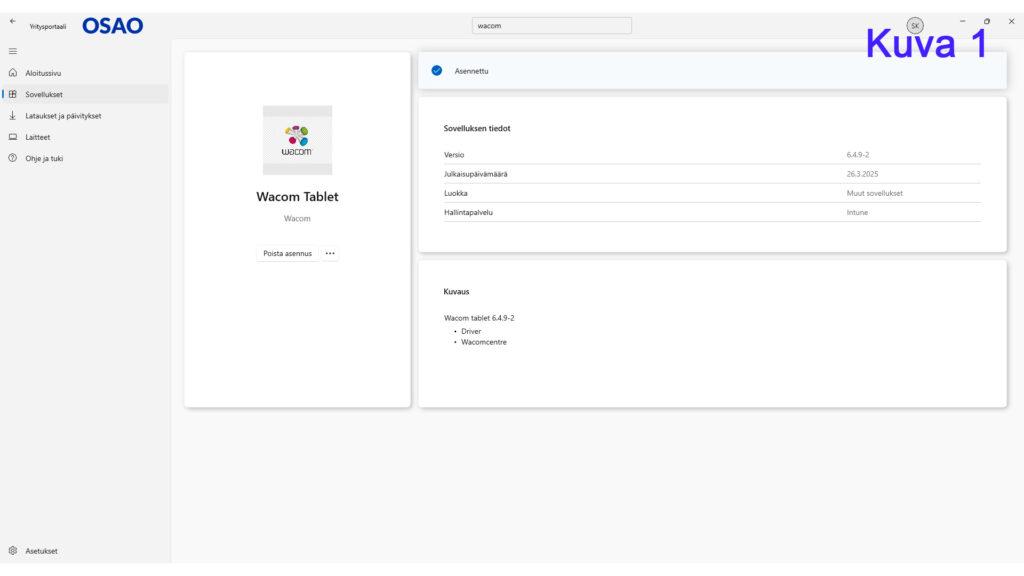
Task: Click the Asetukset gear icon
Action: coord(12,551)
